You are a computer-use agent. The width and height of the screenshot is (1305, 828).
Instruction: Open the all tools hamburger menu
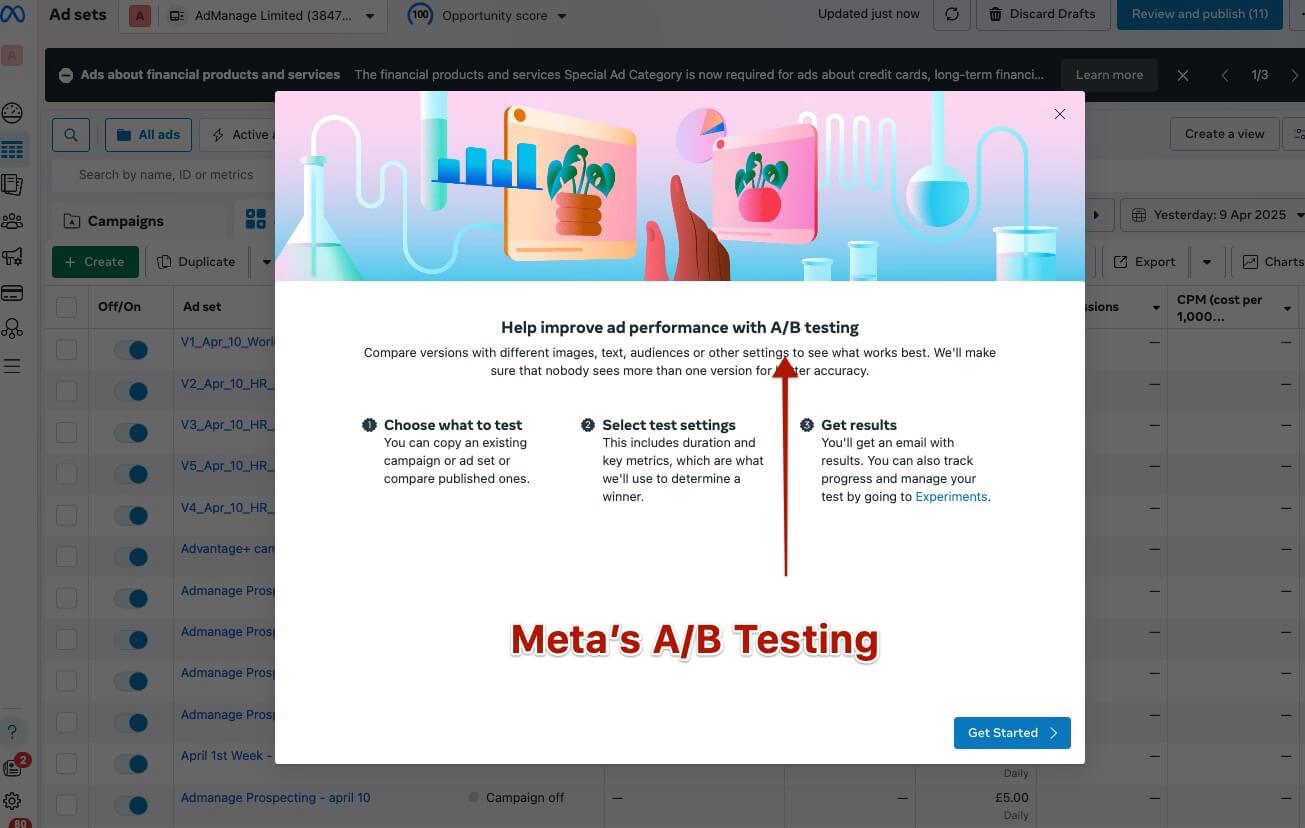[x=12, y=366]
